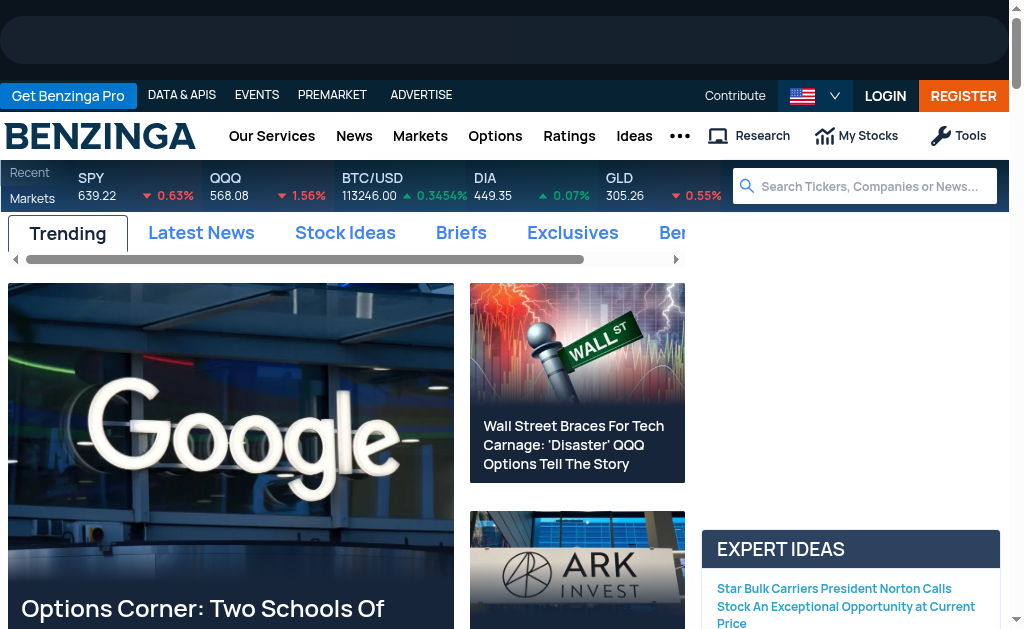Open the My Stocks chart icon
The image size is (1024, 629).
pos(825,136)
